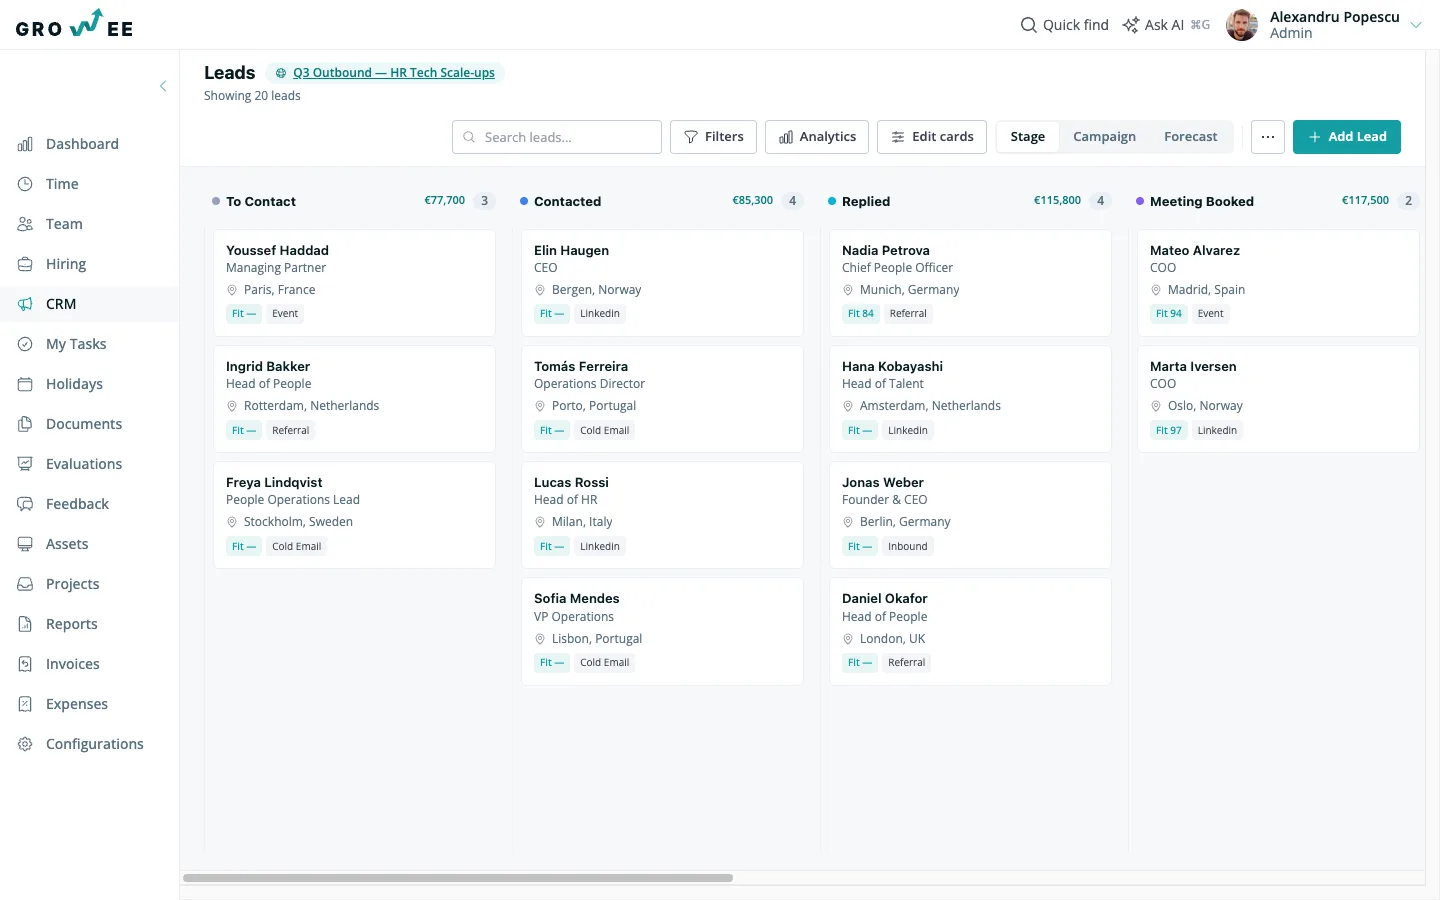Click the name Hana Kobayashi
Screen dimensions: 1440x900
point(892,367)
